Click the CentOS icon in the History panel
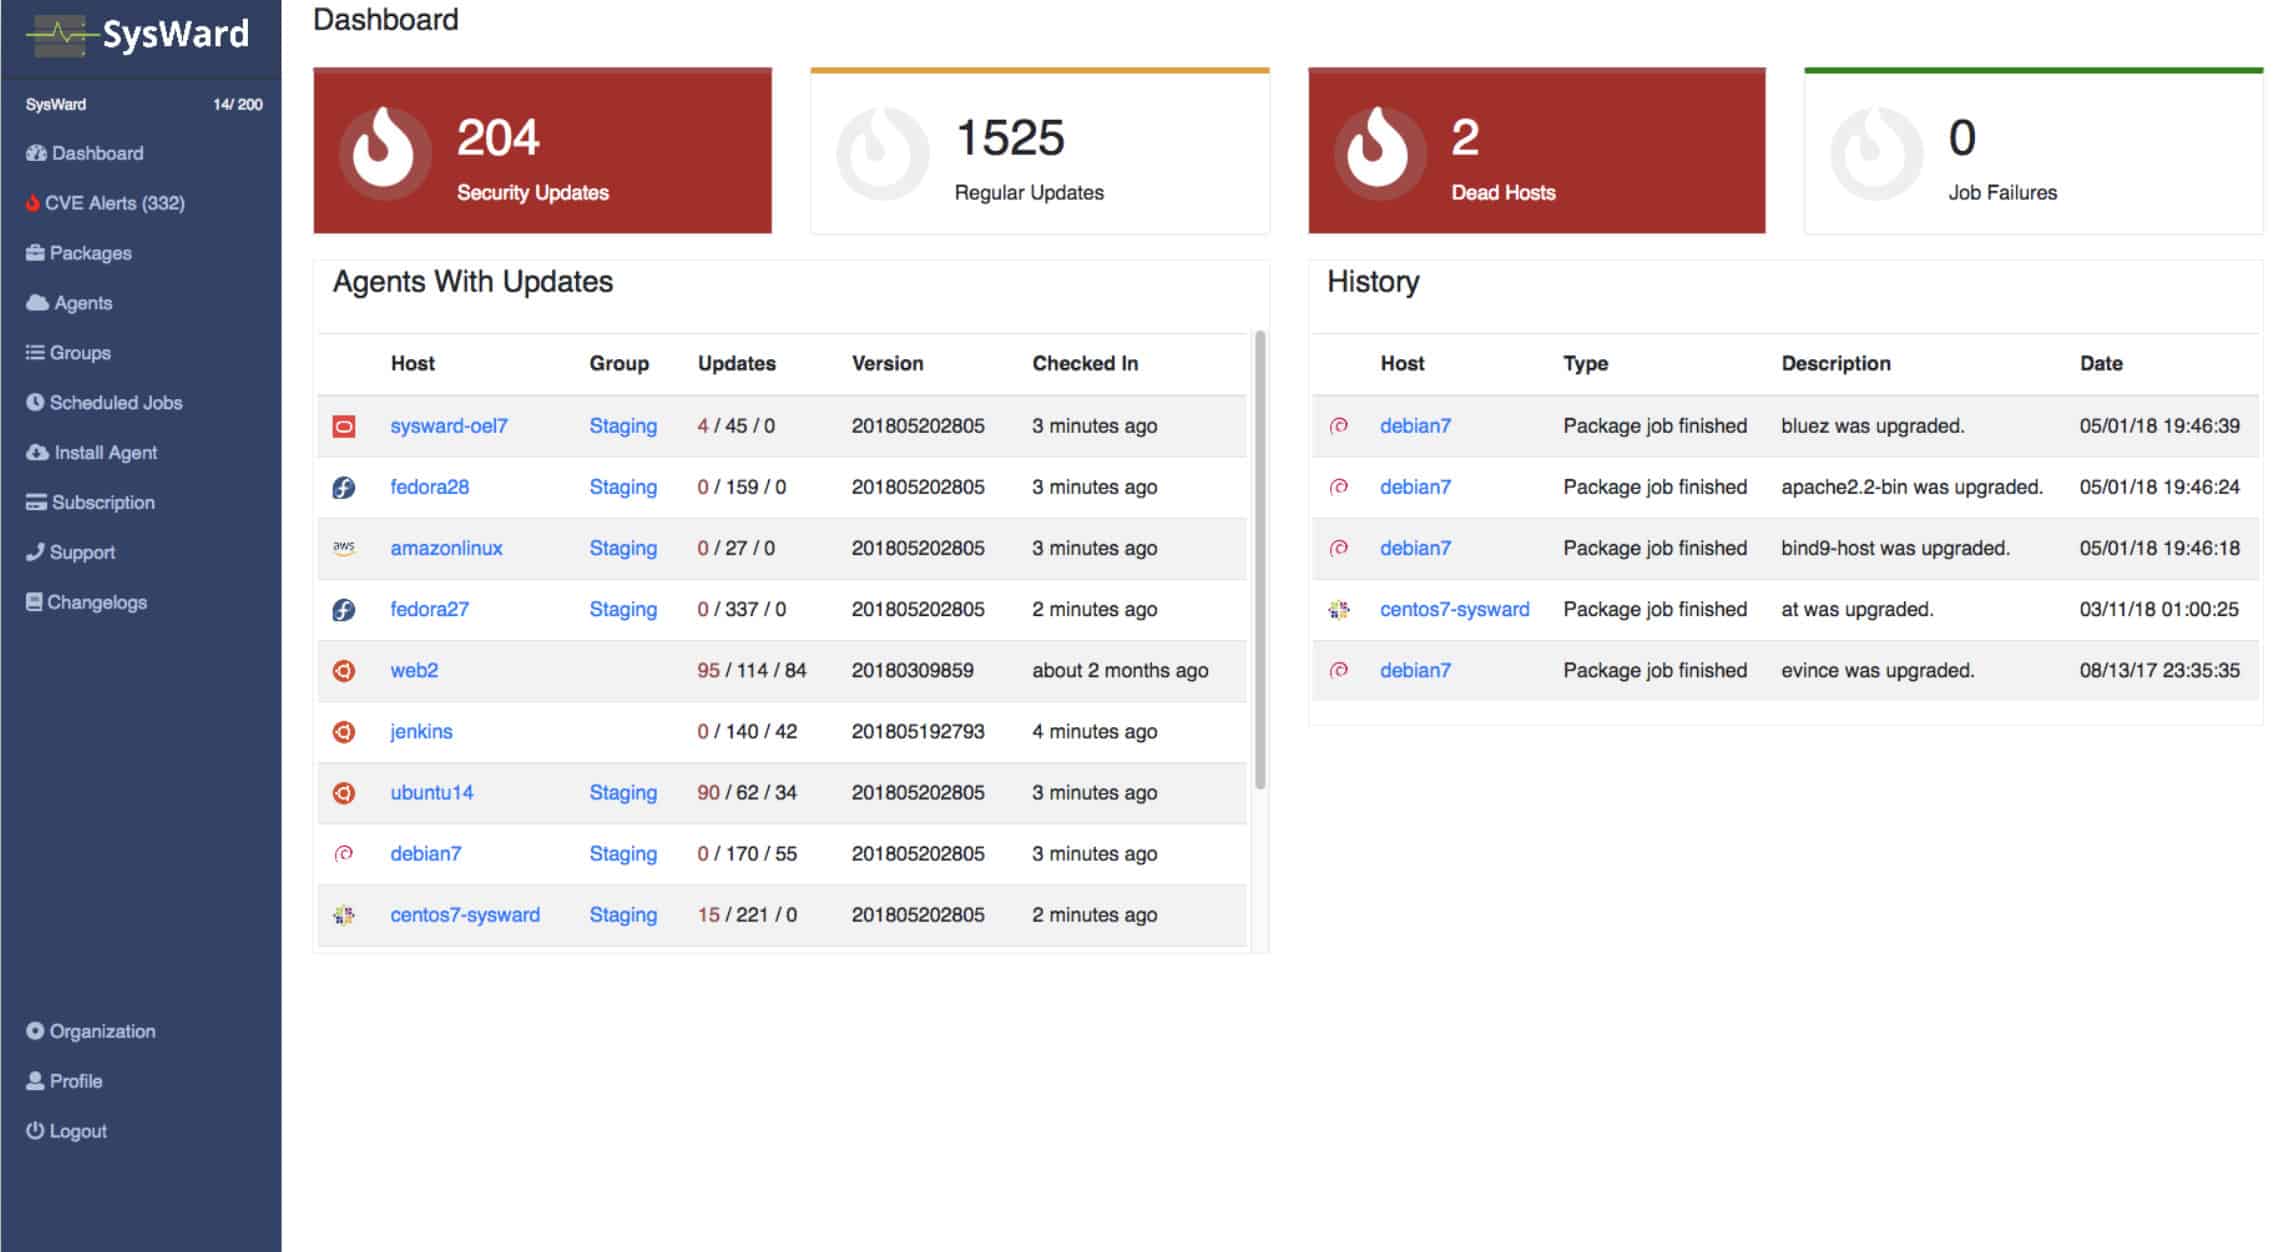Viewport: 2282px width, 1252px height. (x=1339, y=609)
